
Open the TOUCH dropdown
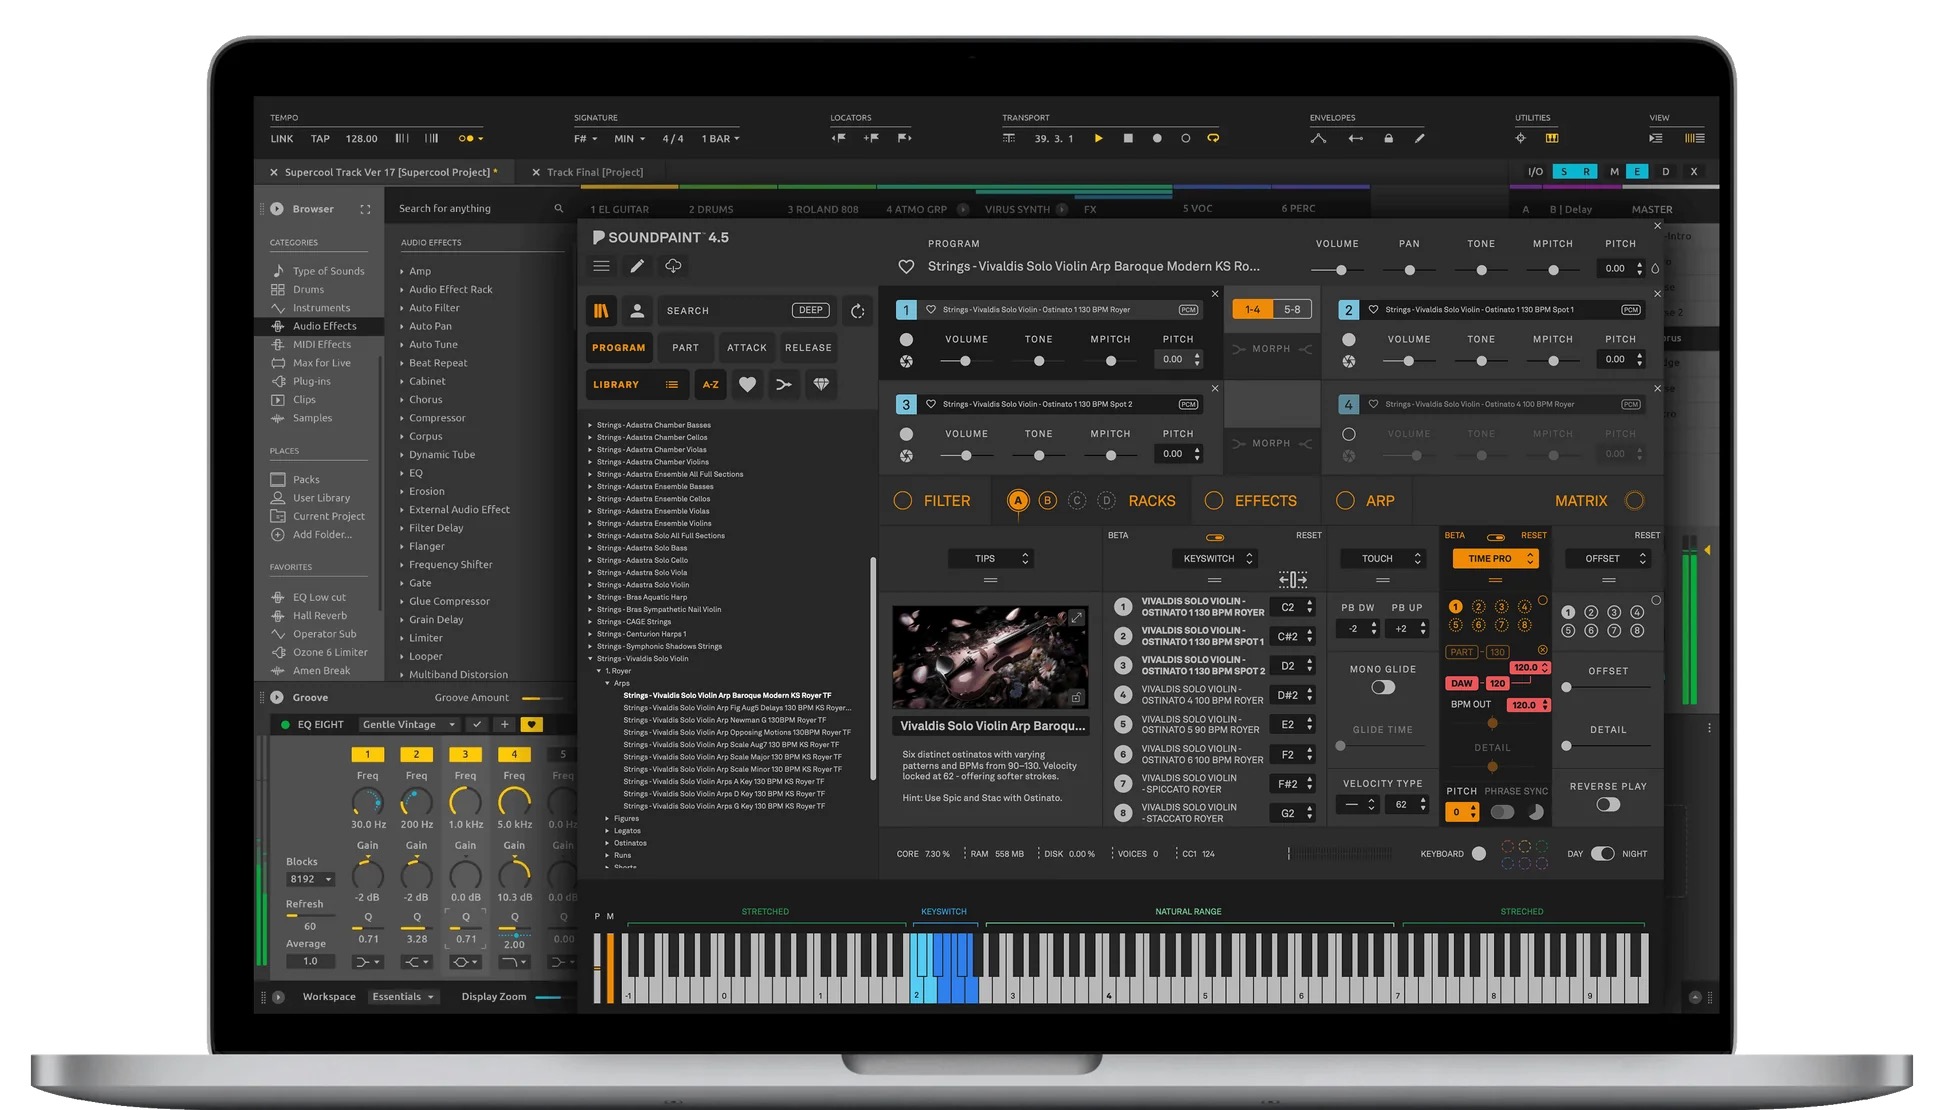(x=1383, y=559)
